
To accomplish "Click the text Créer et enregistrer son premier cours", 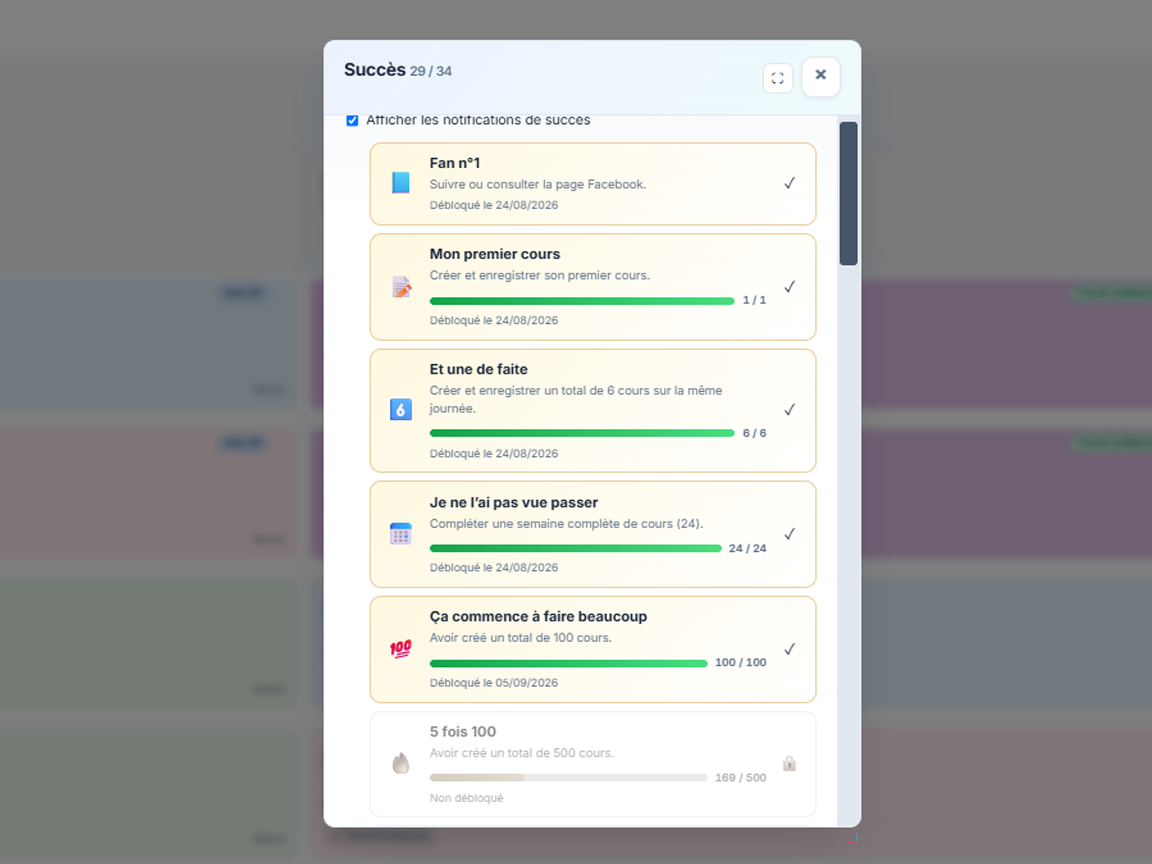I will (x=539, y=276).
